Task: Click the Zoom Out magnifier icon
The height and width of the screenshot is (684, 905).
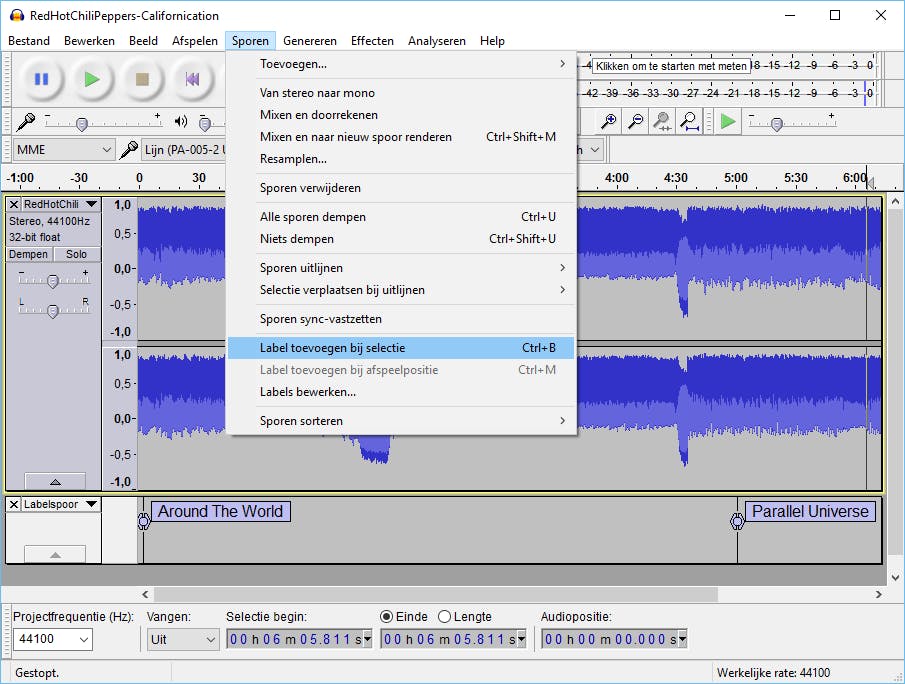Action: tap(635, 121)
